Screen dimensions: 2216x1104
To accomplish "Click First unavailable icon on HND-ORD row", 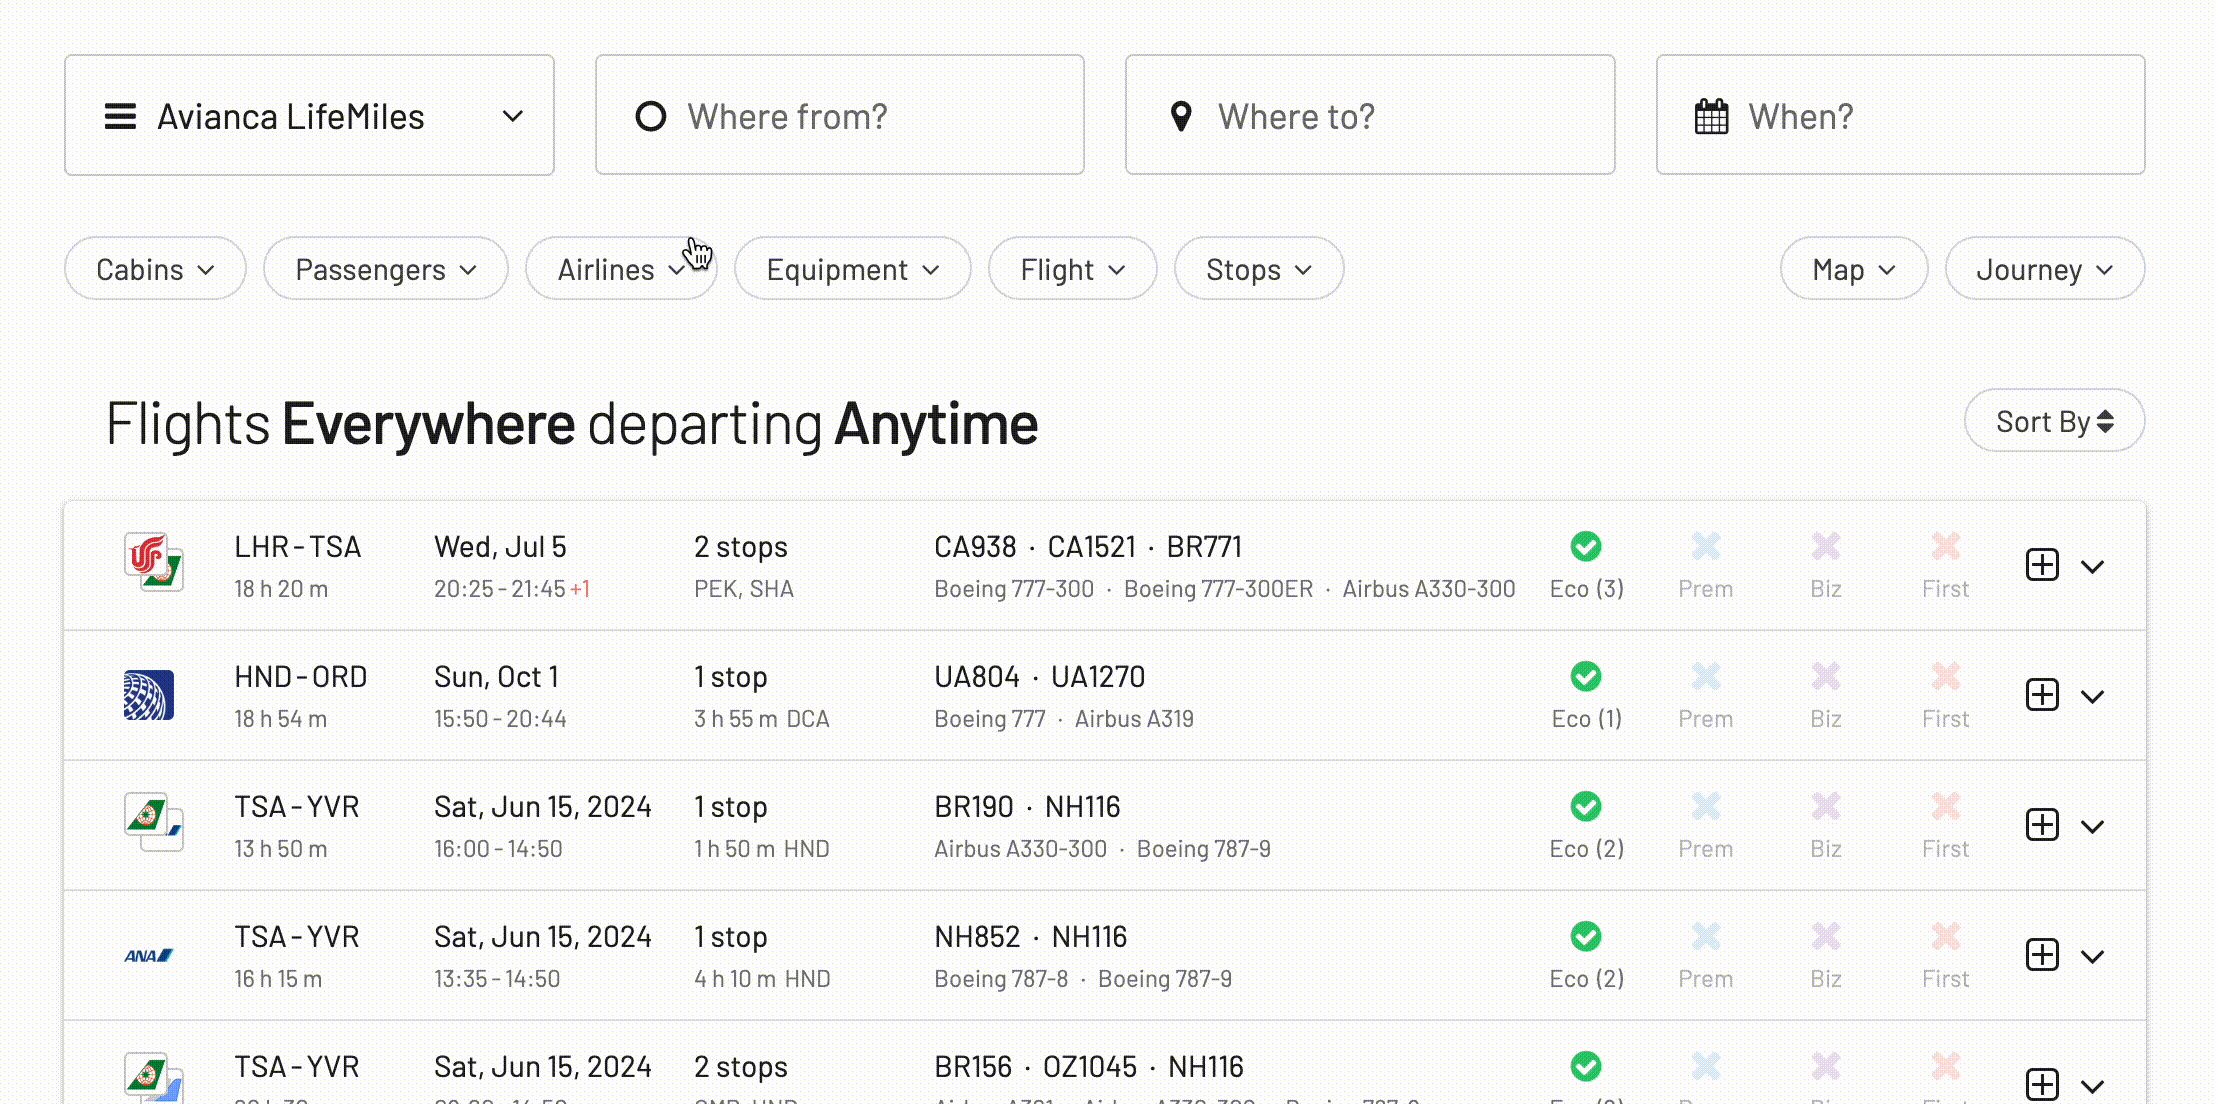I will 1946,676.
